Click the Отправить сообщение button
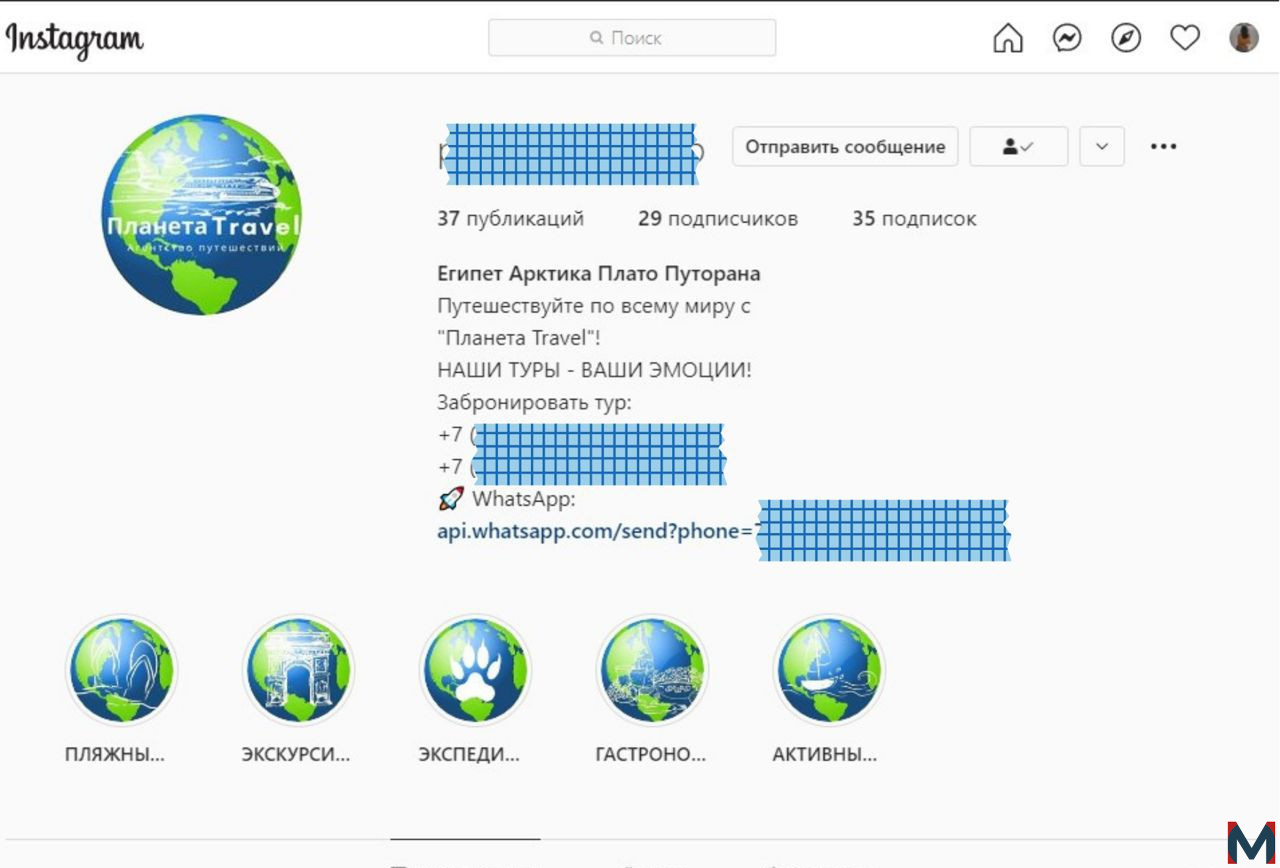Image resolution: width=1280 pixels, height=868 pixels. click(845, 146)
